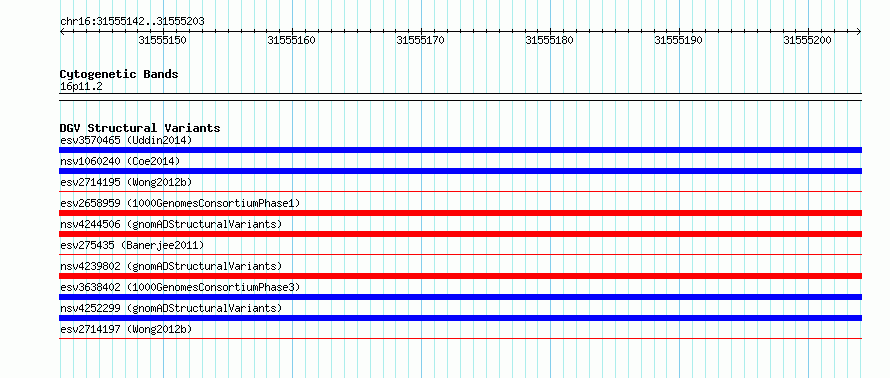
Task: Click ruler position label 31555180
Action: 549,40
